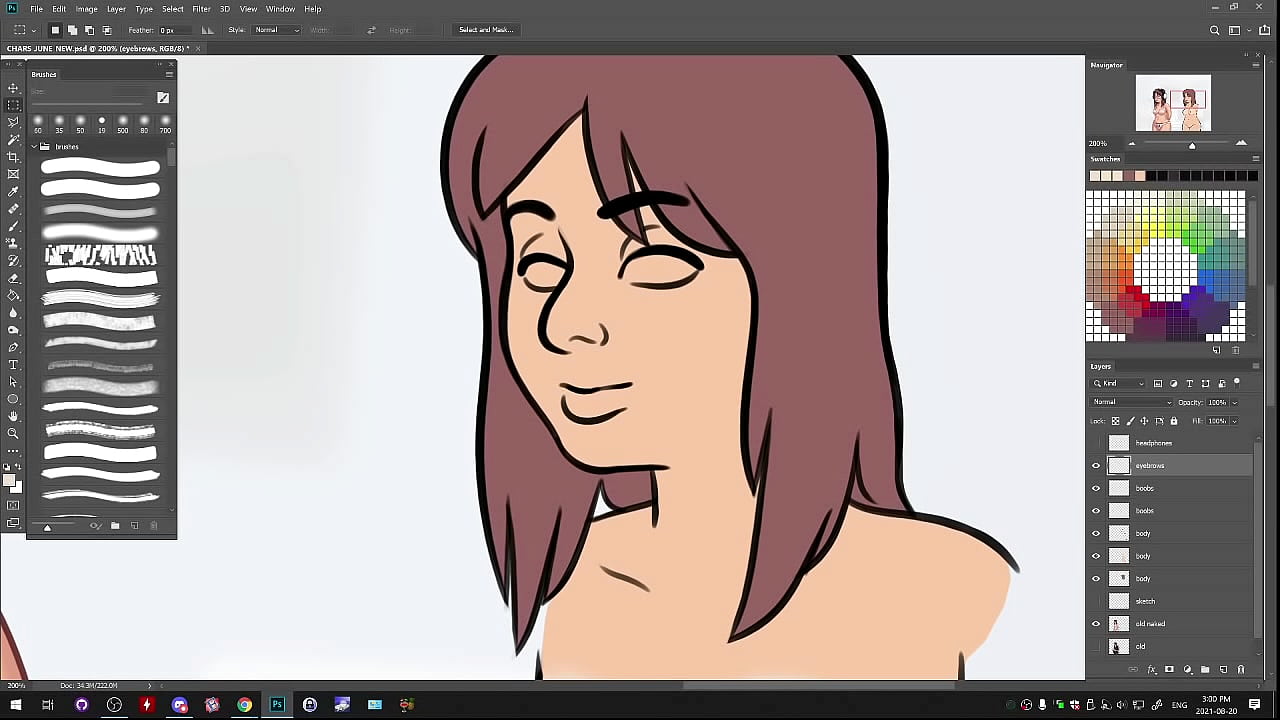1280x720 pixels.
Task: Select the Hand tool
Action: tap(13, 416)
